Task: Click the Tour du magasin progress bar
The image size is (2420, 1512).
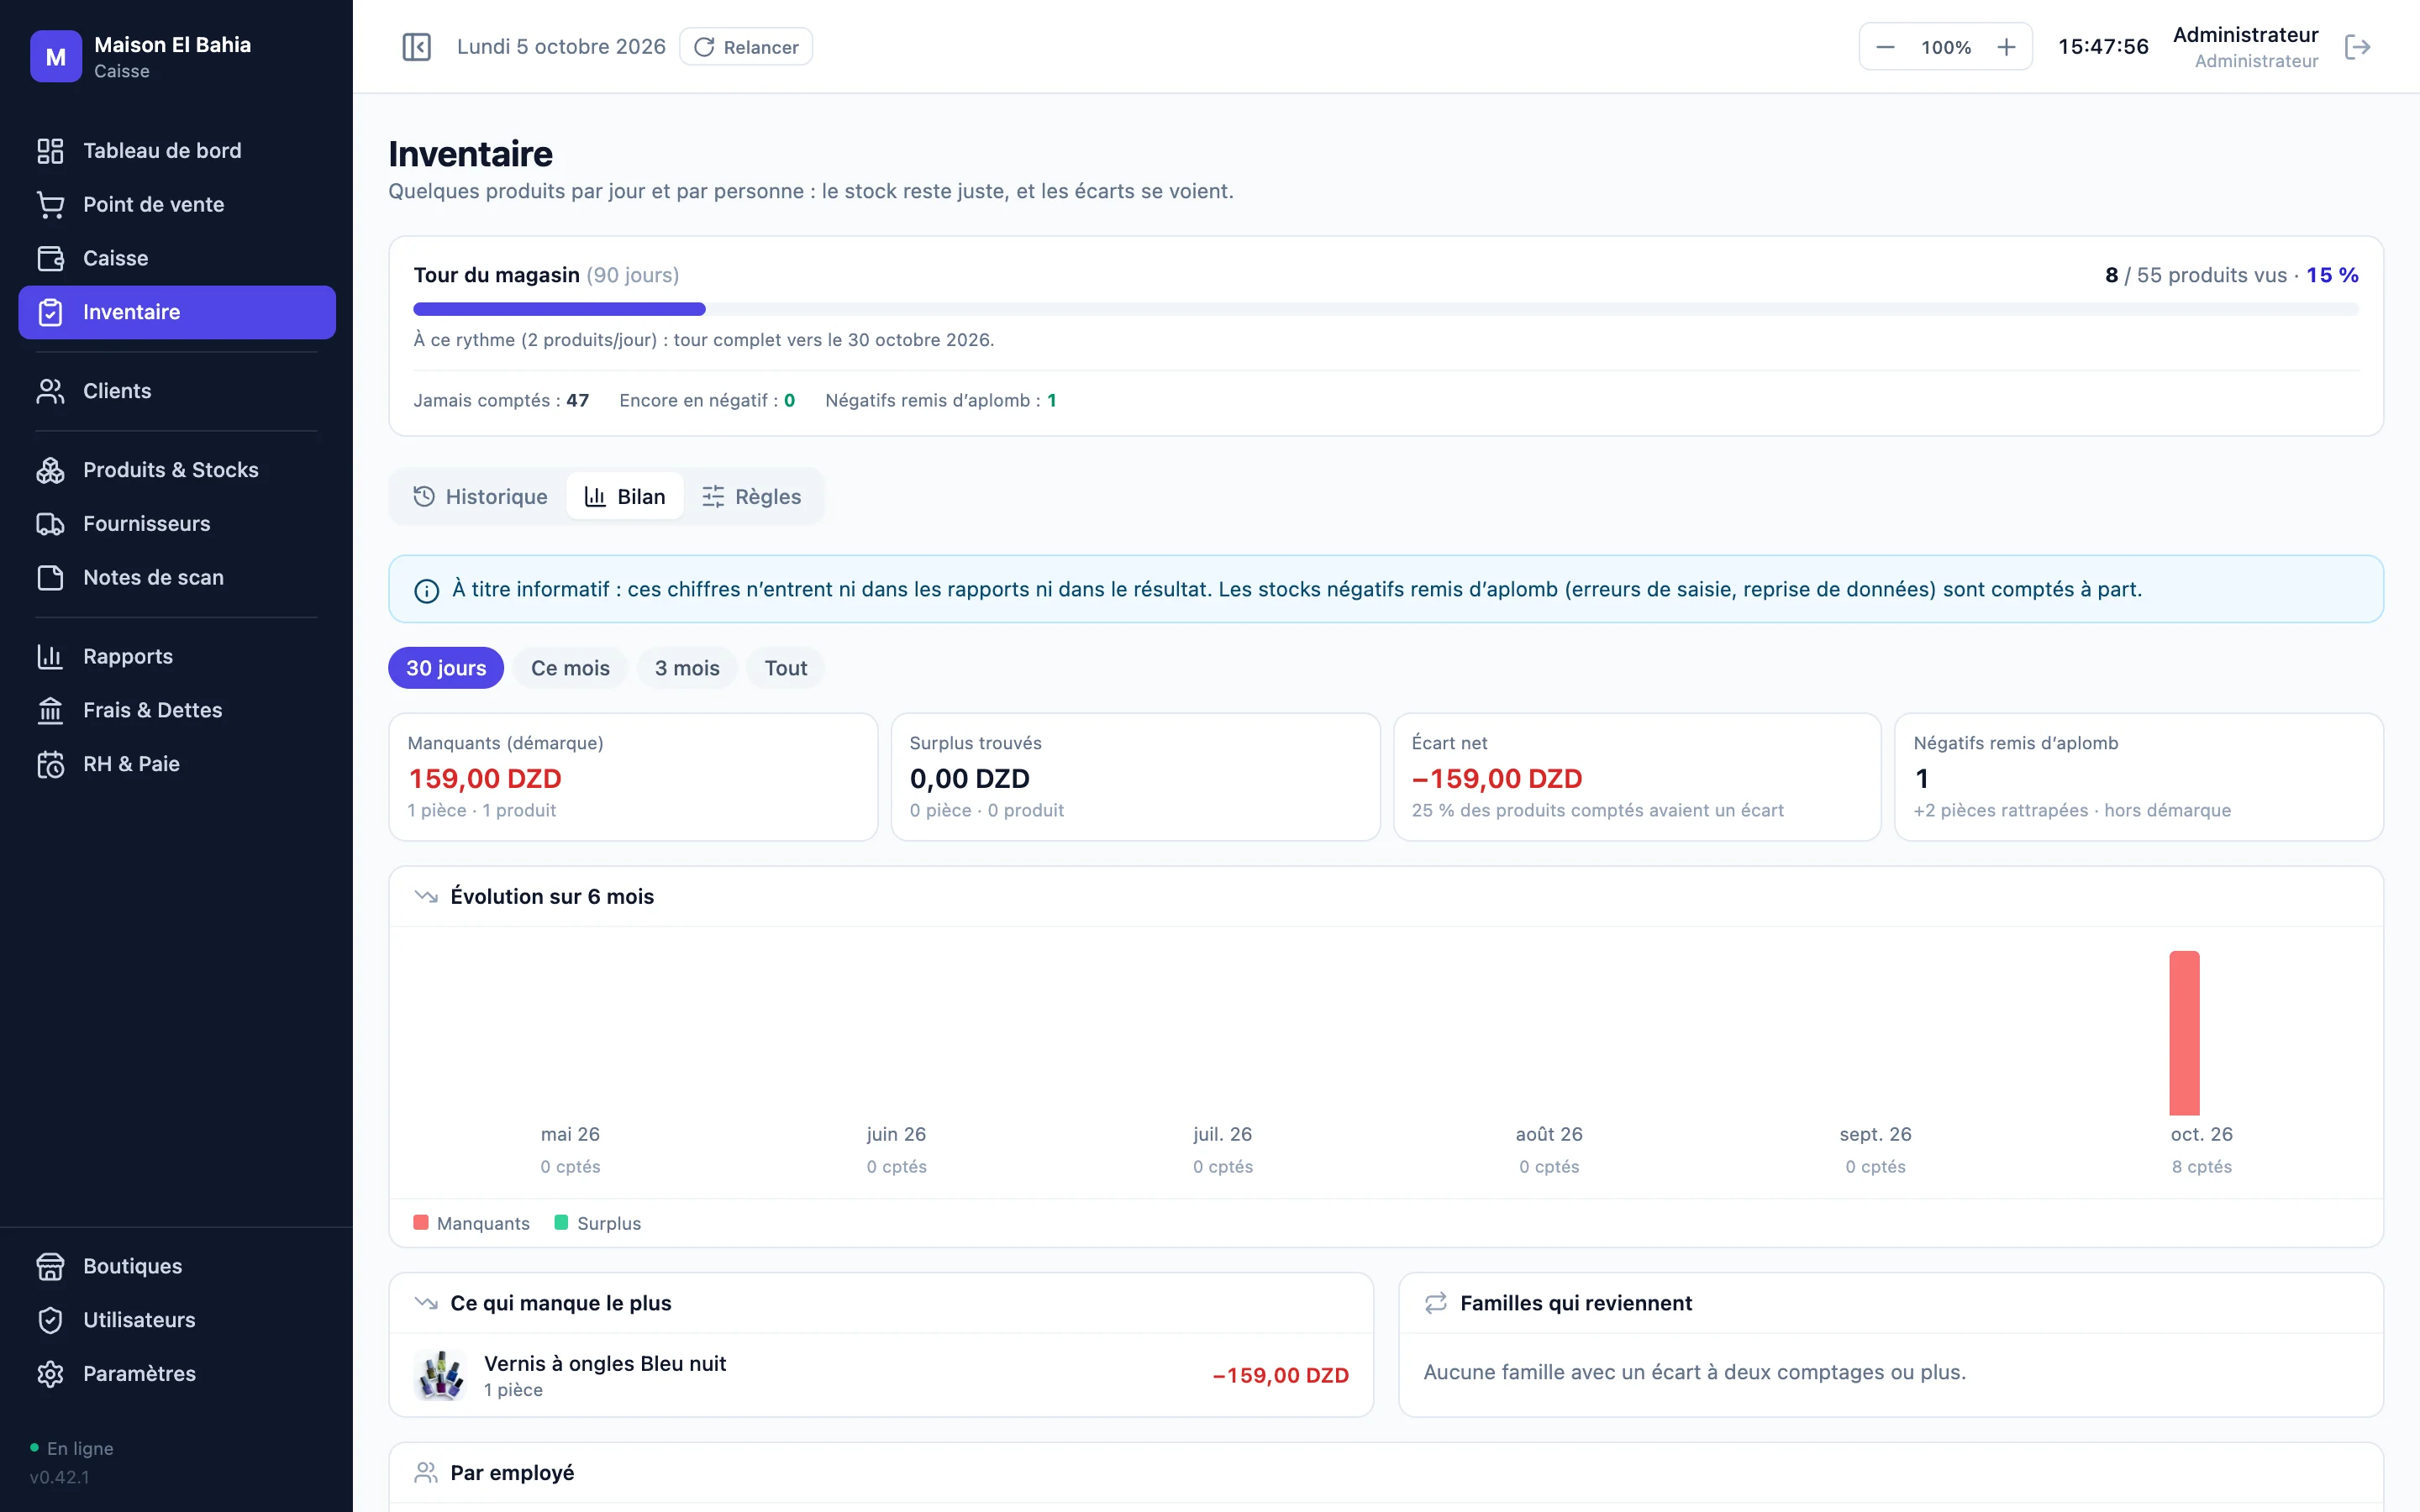Action: pos(1386,309)
